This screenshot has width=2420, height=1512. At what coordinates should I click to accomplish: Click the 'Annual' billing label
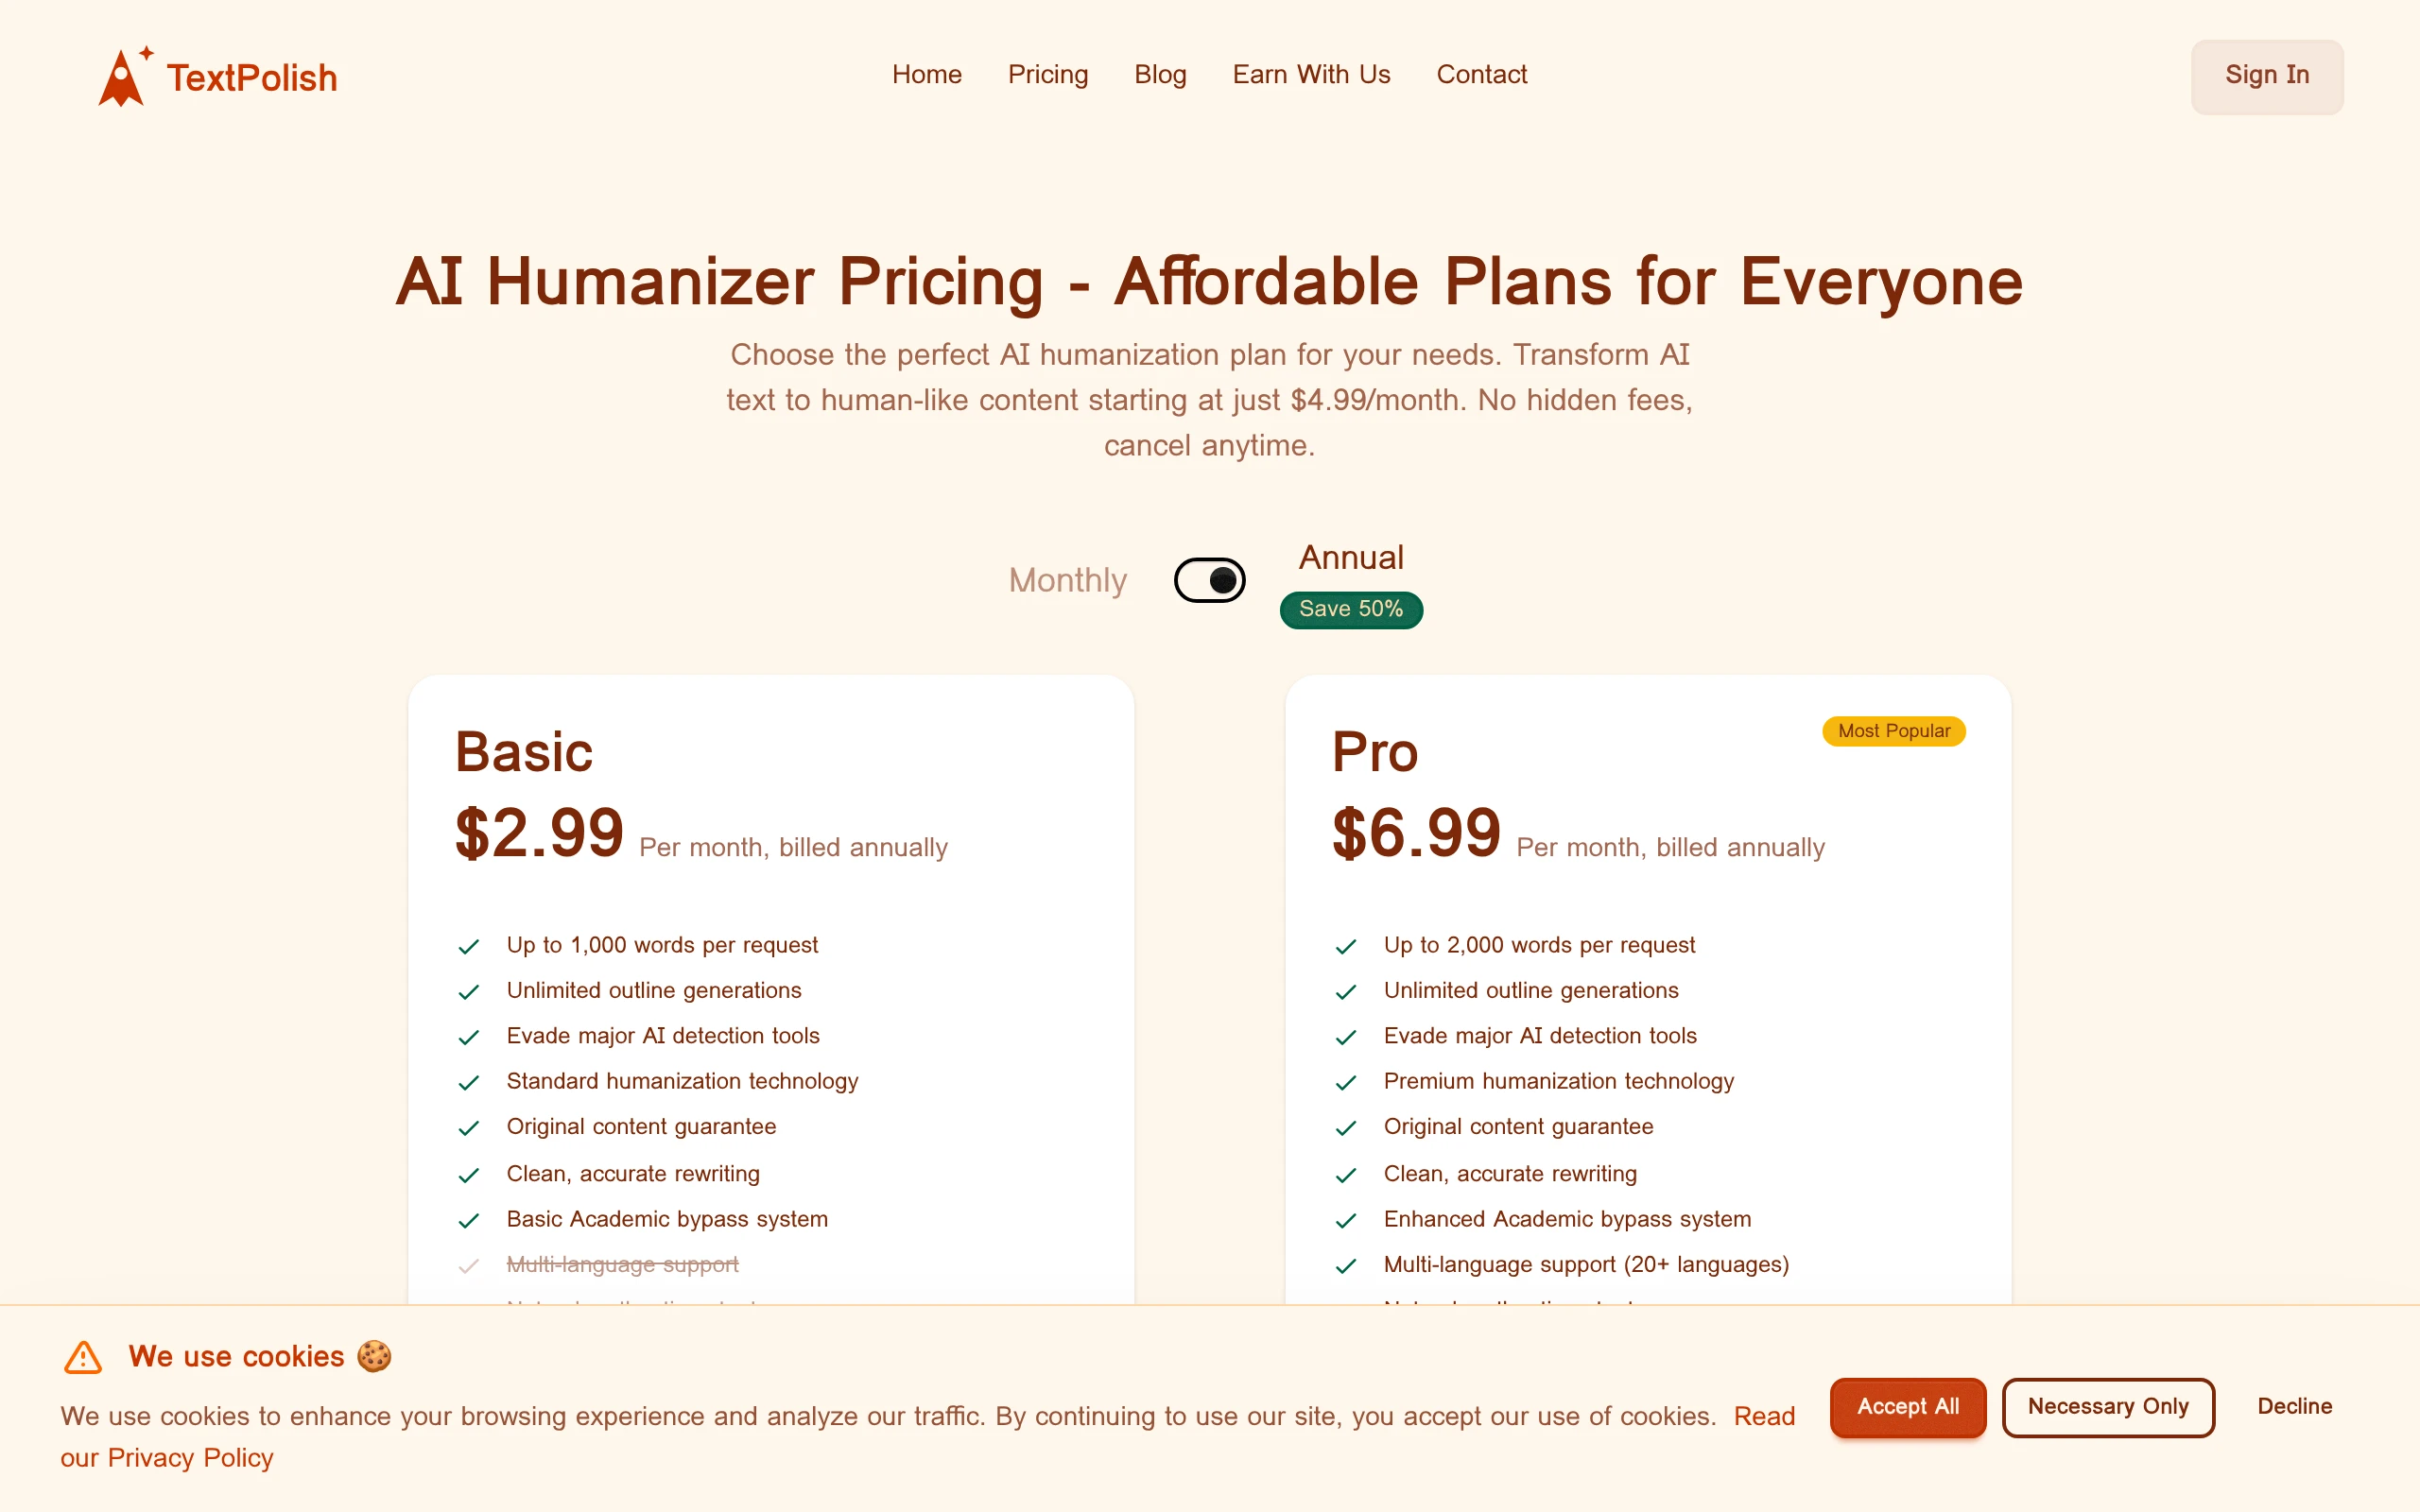coord(1351,557)
